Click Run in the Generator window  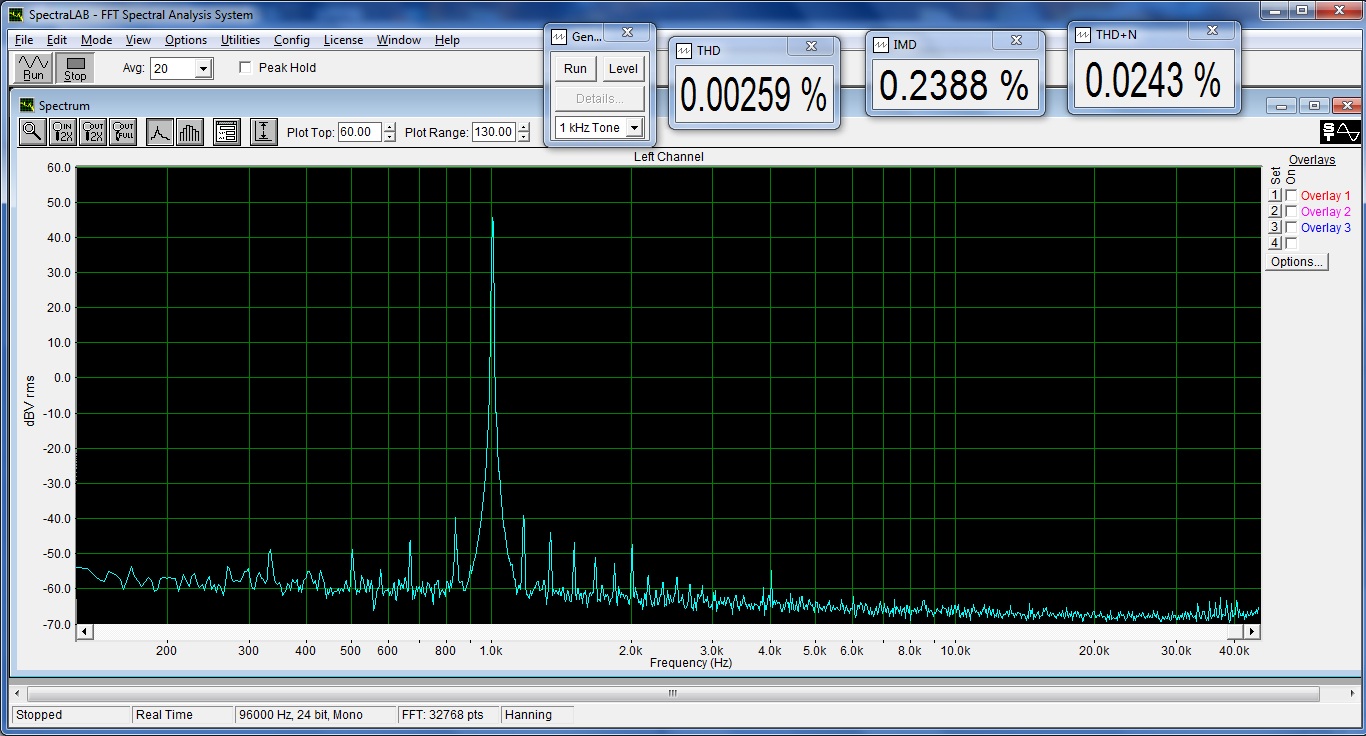pos(575,69)
